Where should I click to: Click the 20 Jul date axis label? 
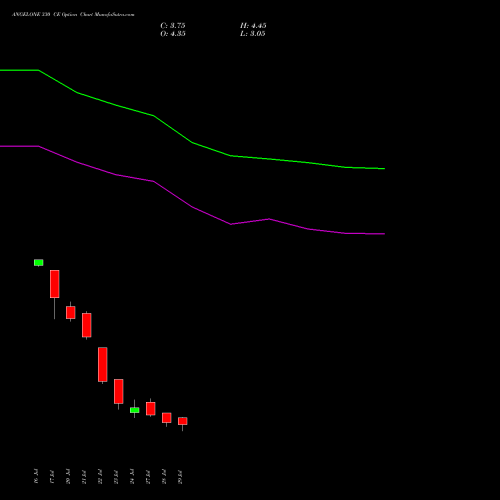(x=68, y=476)
